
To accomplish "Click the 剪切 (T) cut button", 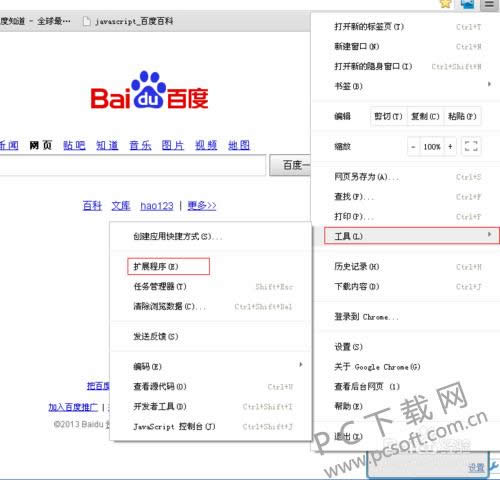I will pos(388,116).
